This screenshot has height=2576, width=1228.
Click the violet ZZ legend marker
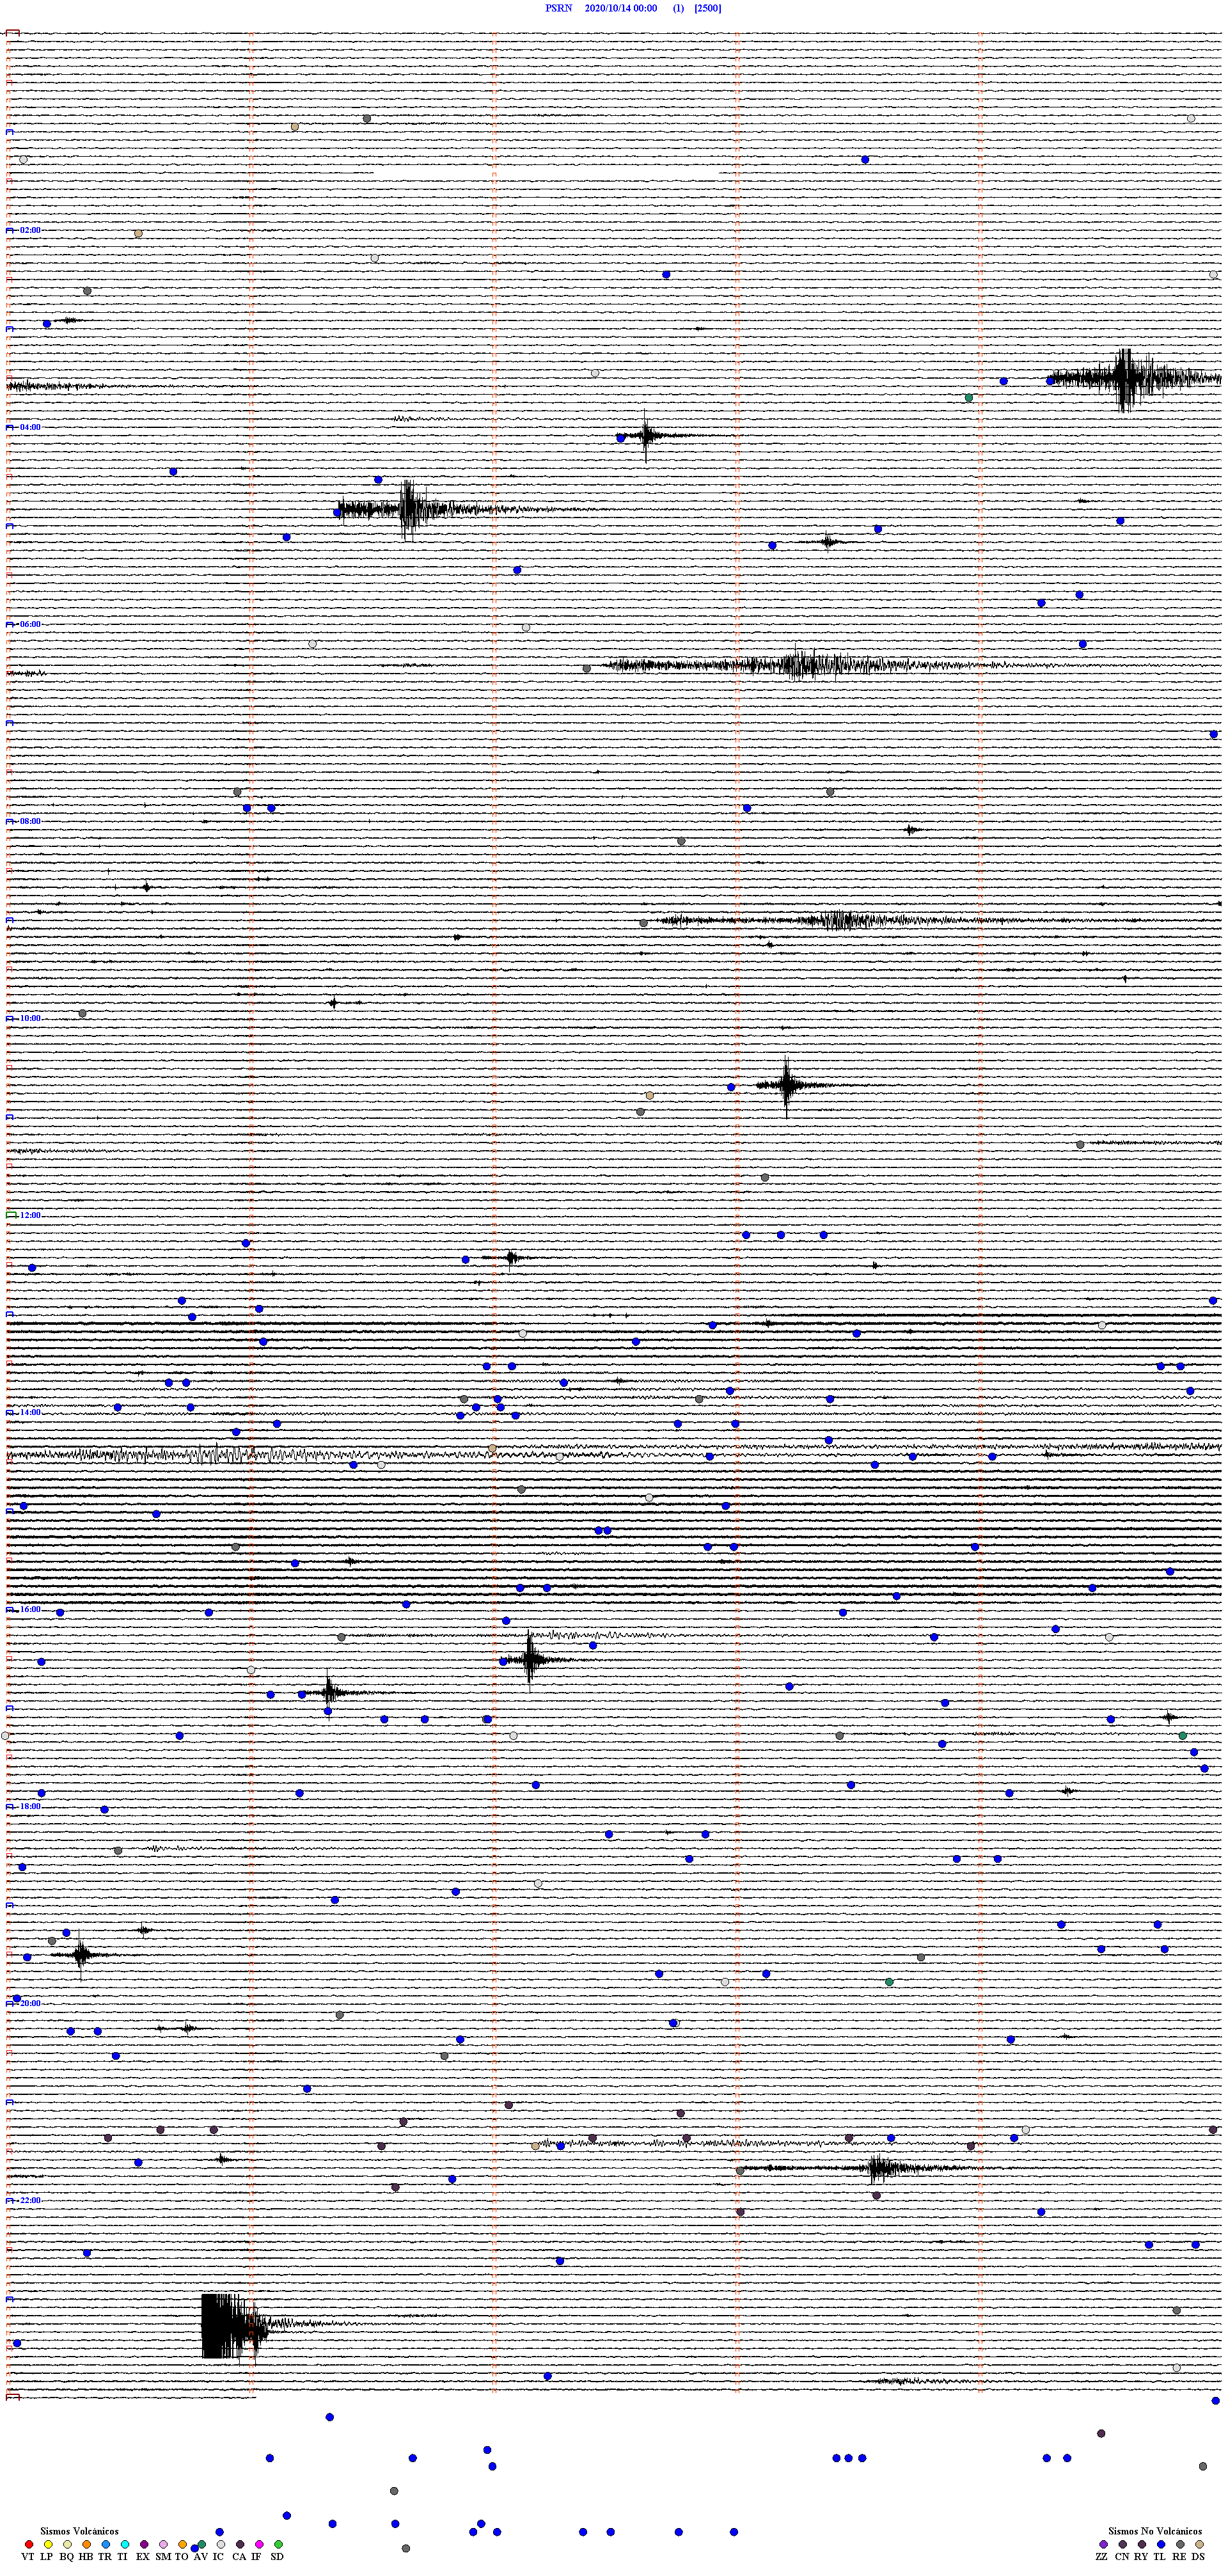click(x=1103, y=2544)
